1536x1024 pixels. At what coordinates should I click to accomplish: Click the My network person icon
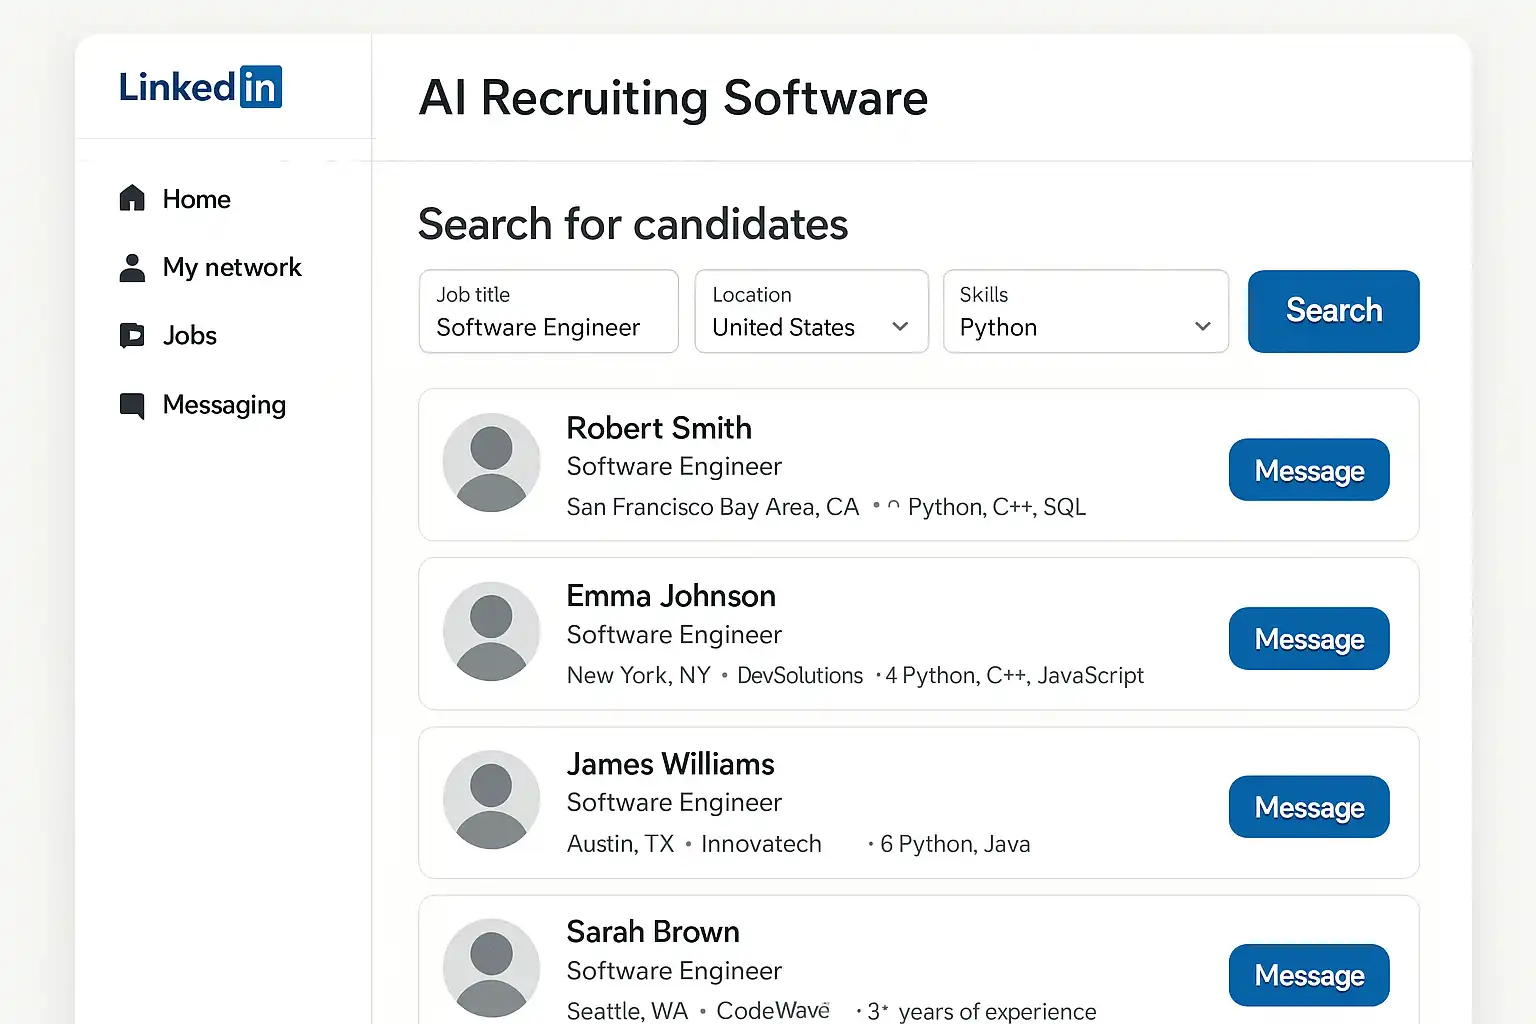[132, 267]
